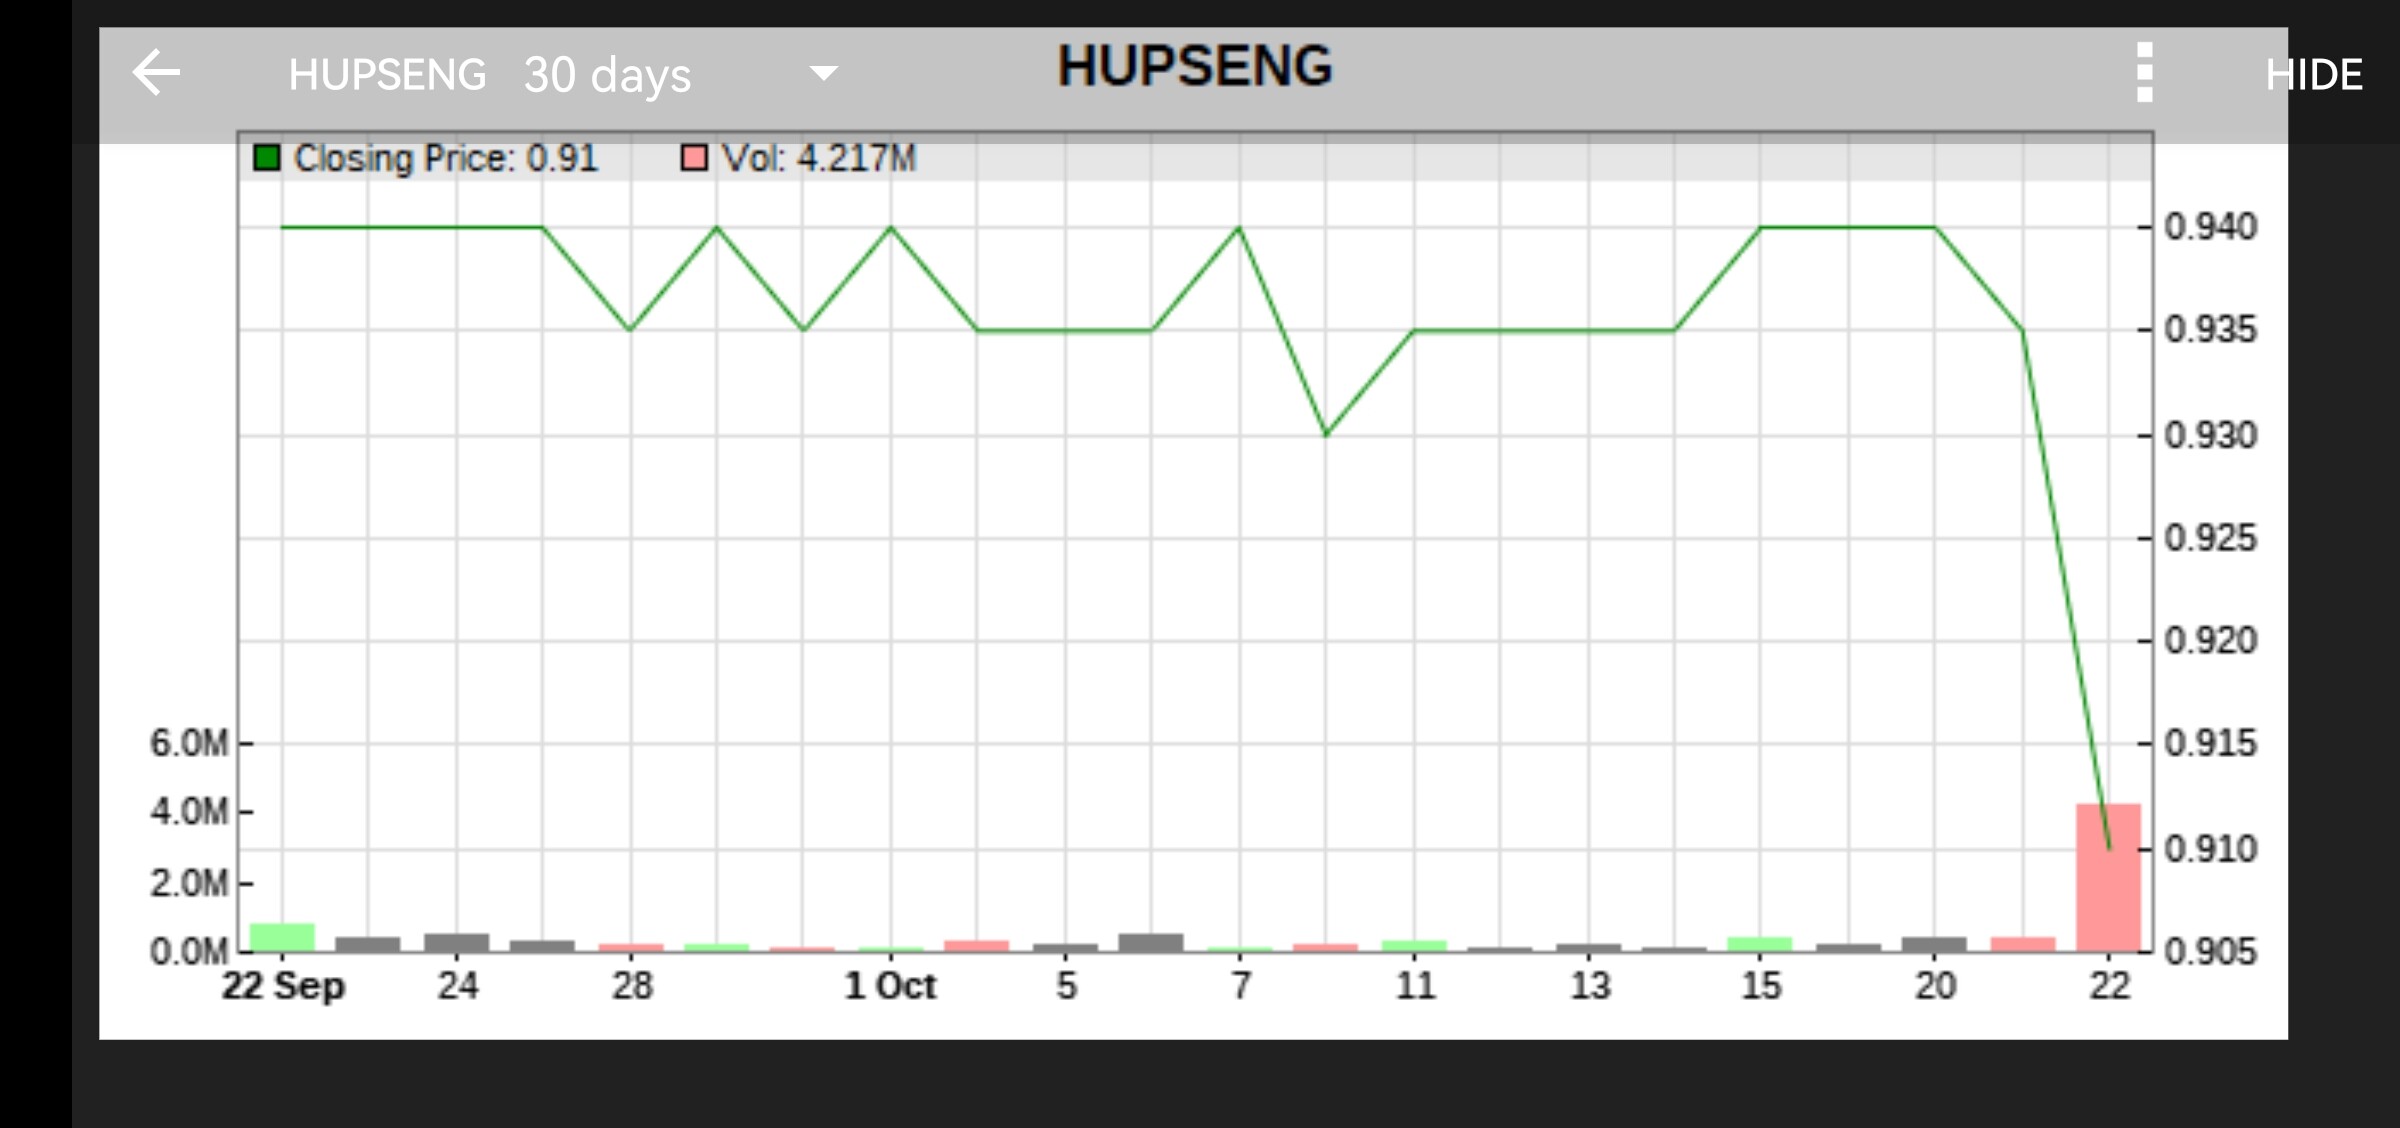Tap the 15 date axis label
Viewport: 2400px width, 1128px height.
1761,986
